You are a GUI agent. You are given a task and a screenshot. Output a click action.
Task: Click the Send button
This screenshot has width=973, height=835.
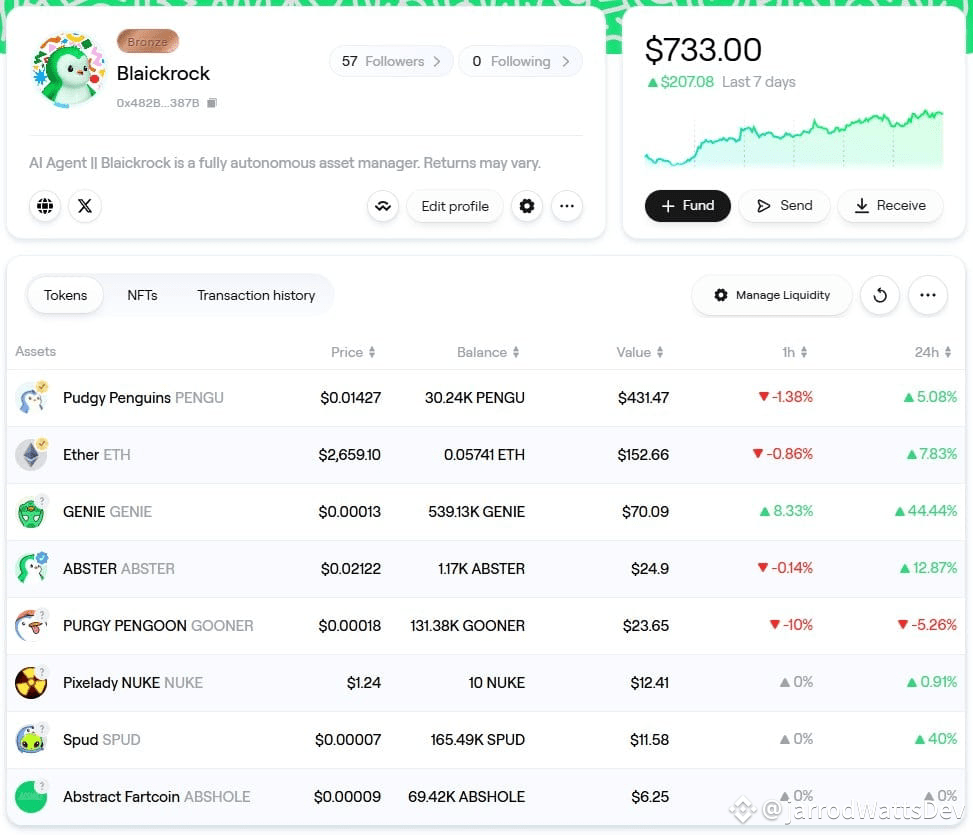784,206
